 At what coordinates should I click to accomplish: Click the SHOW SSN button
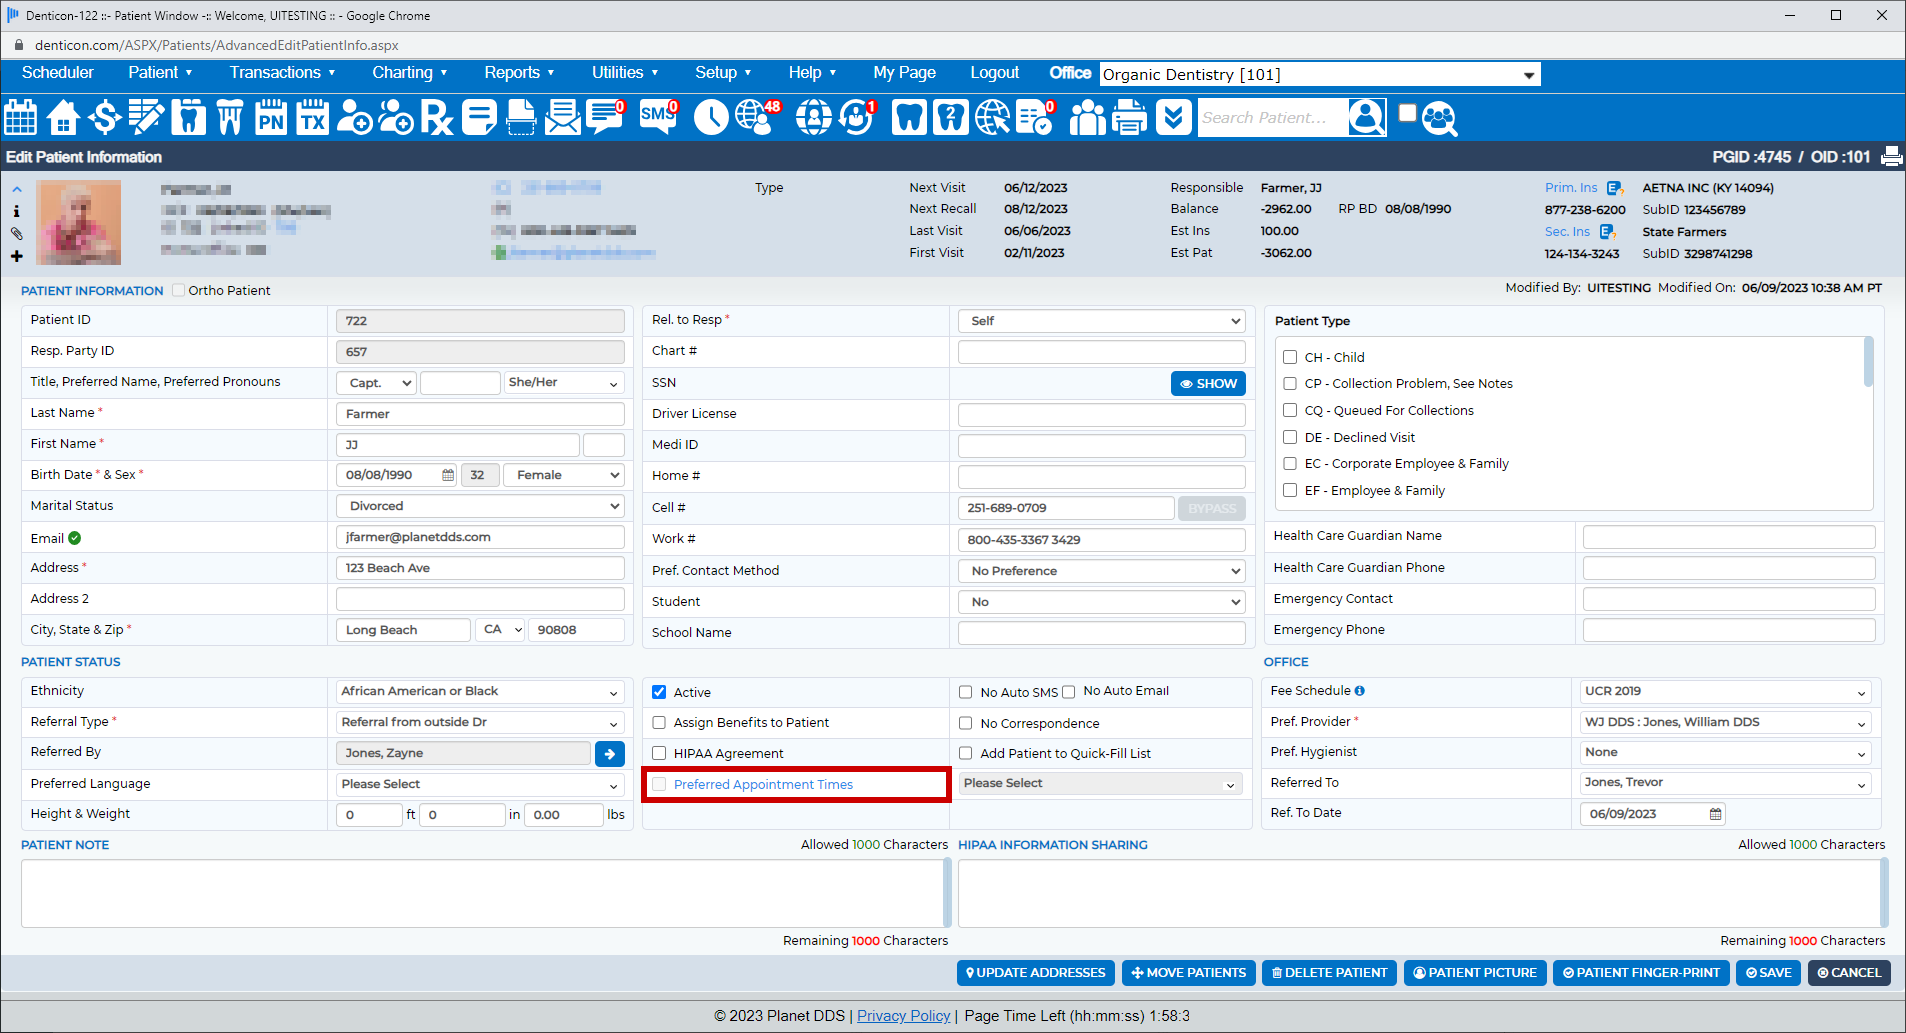(x=1208, y=383)
